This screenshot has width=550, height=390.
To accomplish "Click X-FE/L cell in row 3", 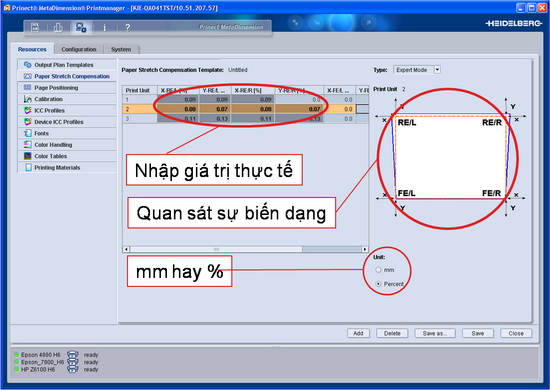I will pos(339,119).
